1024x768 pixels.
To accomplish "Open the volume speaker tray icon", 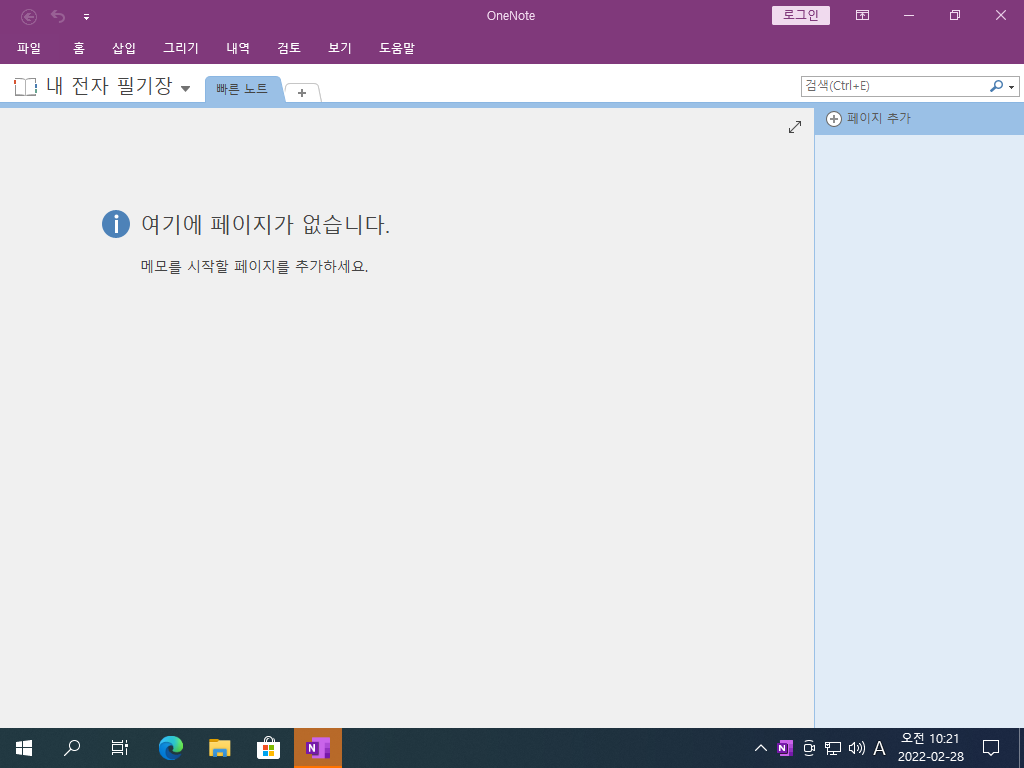I will [856, 748].
